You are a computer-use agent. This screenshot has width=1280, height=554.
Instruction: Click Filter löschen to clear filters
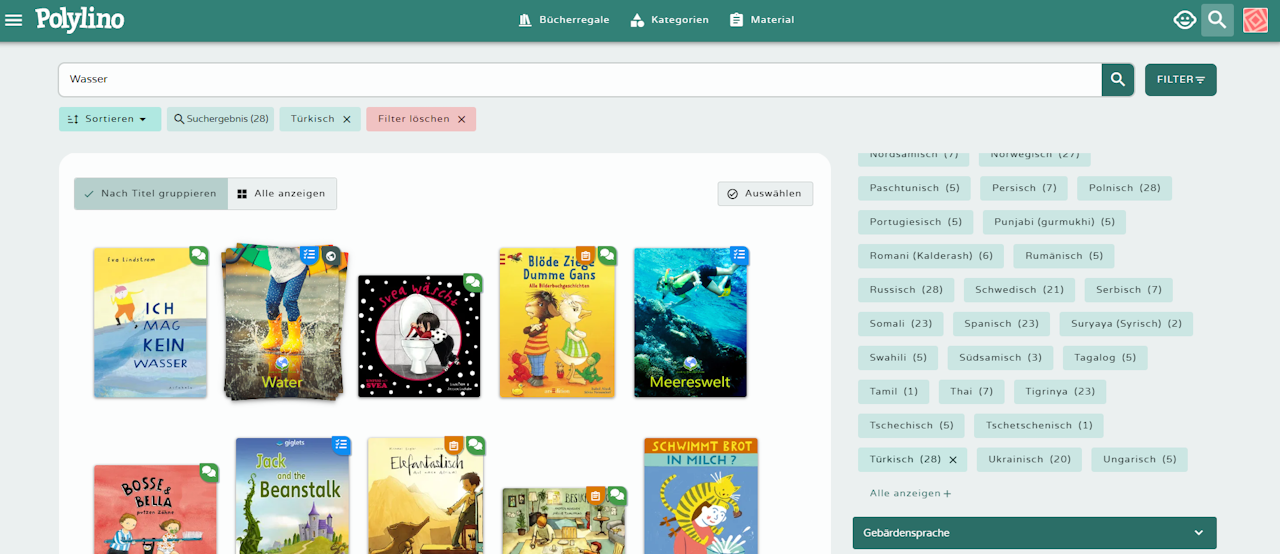421,119
